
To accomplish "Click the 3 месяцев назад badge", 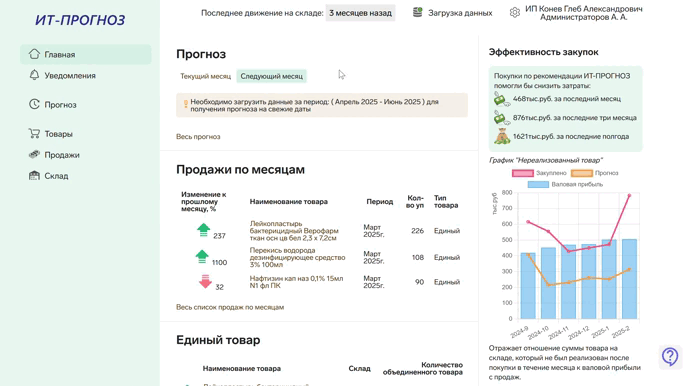I will point(360,13).
